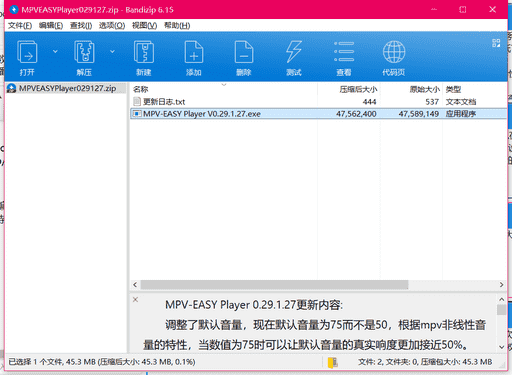512x375 pixels.
Task: Click the preview pane vertical scrollbar thumb
Action: coord(502,310)
